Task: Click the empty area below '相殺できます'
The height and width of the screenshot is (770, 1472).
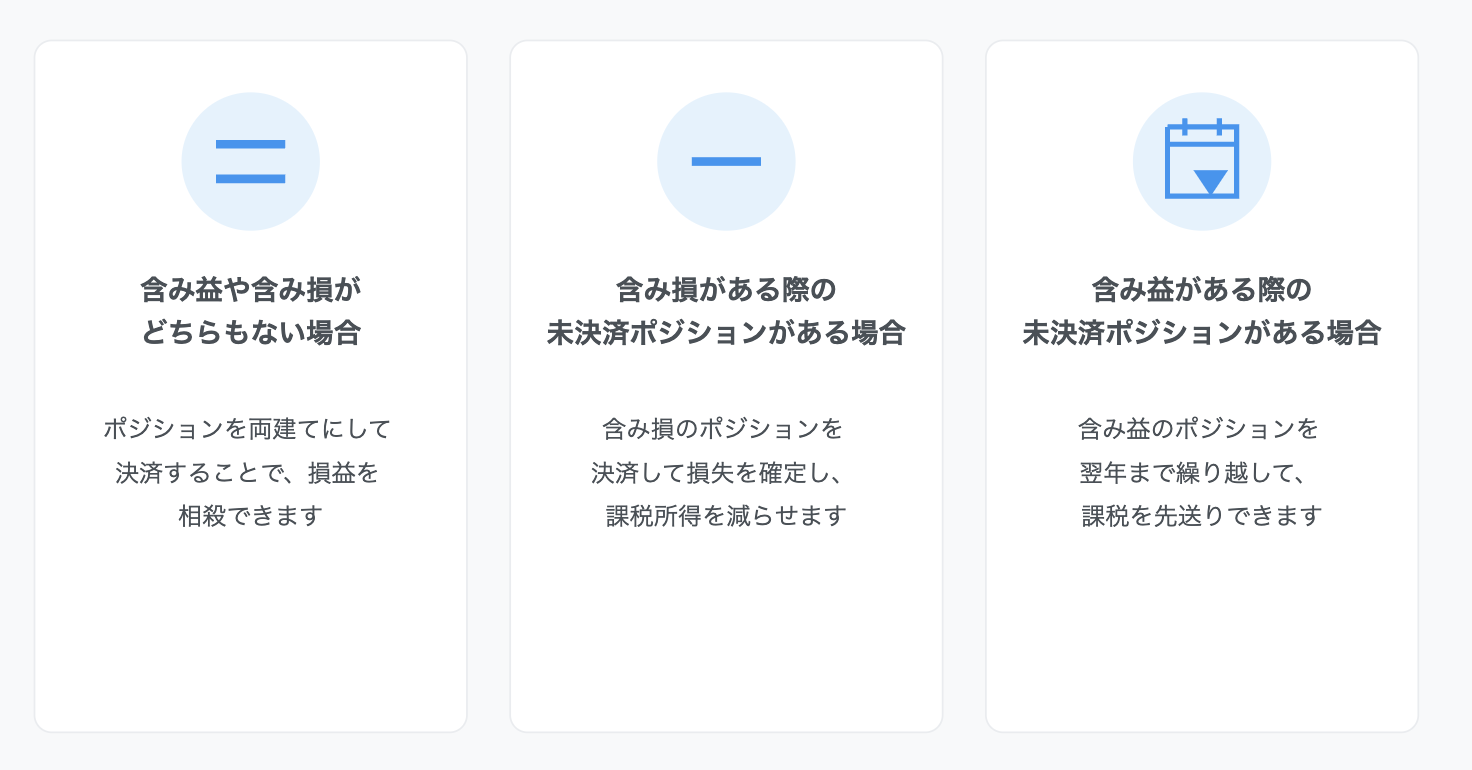Action: pos(250,630)
